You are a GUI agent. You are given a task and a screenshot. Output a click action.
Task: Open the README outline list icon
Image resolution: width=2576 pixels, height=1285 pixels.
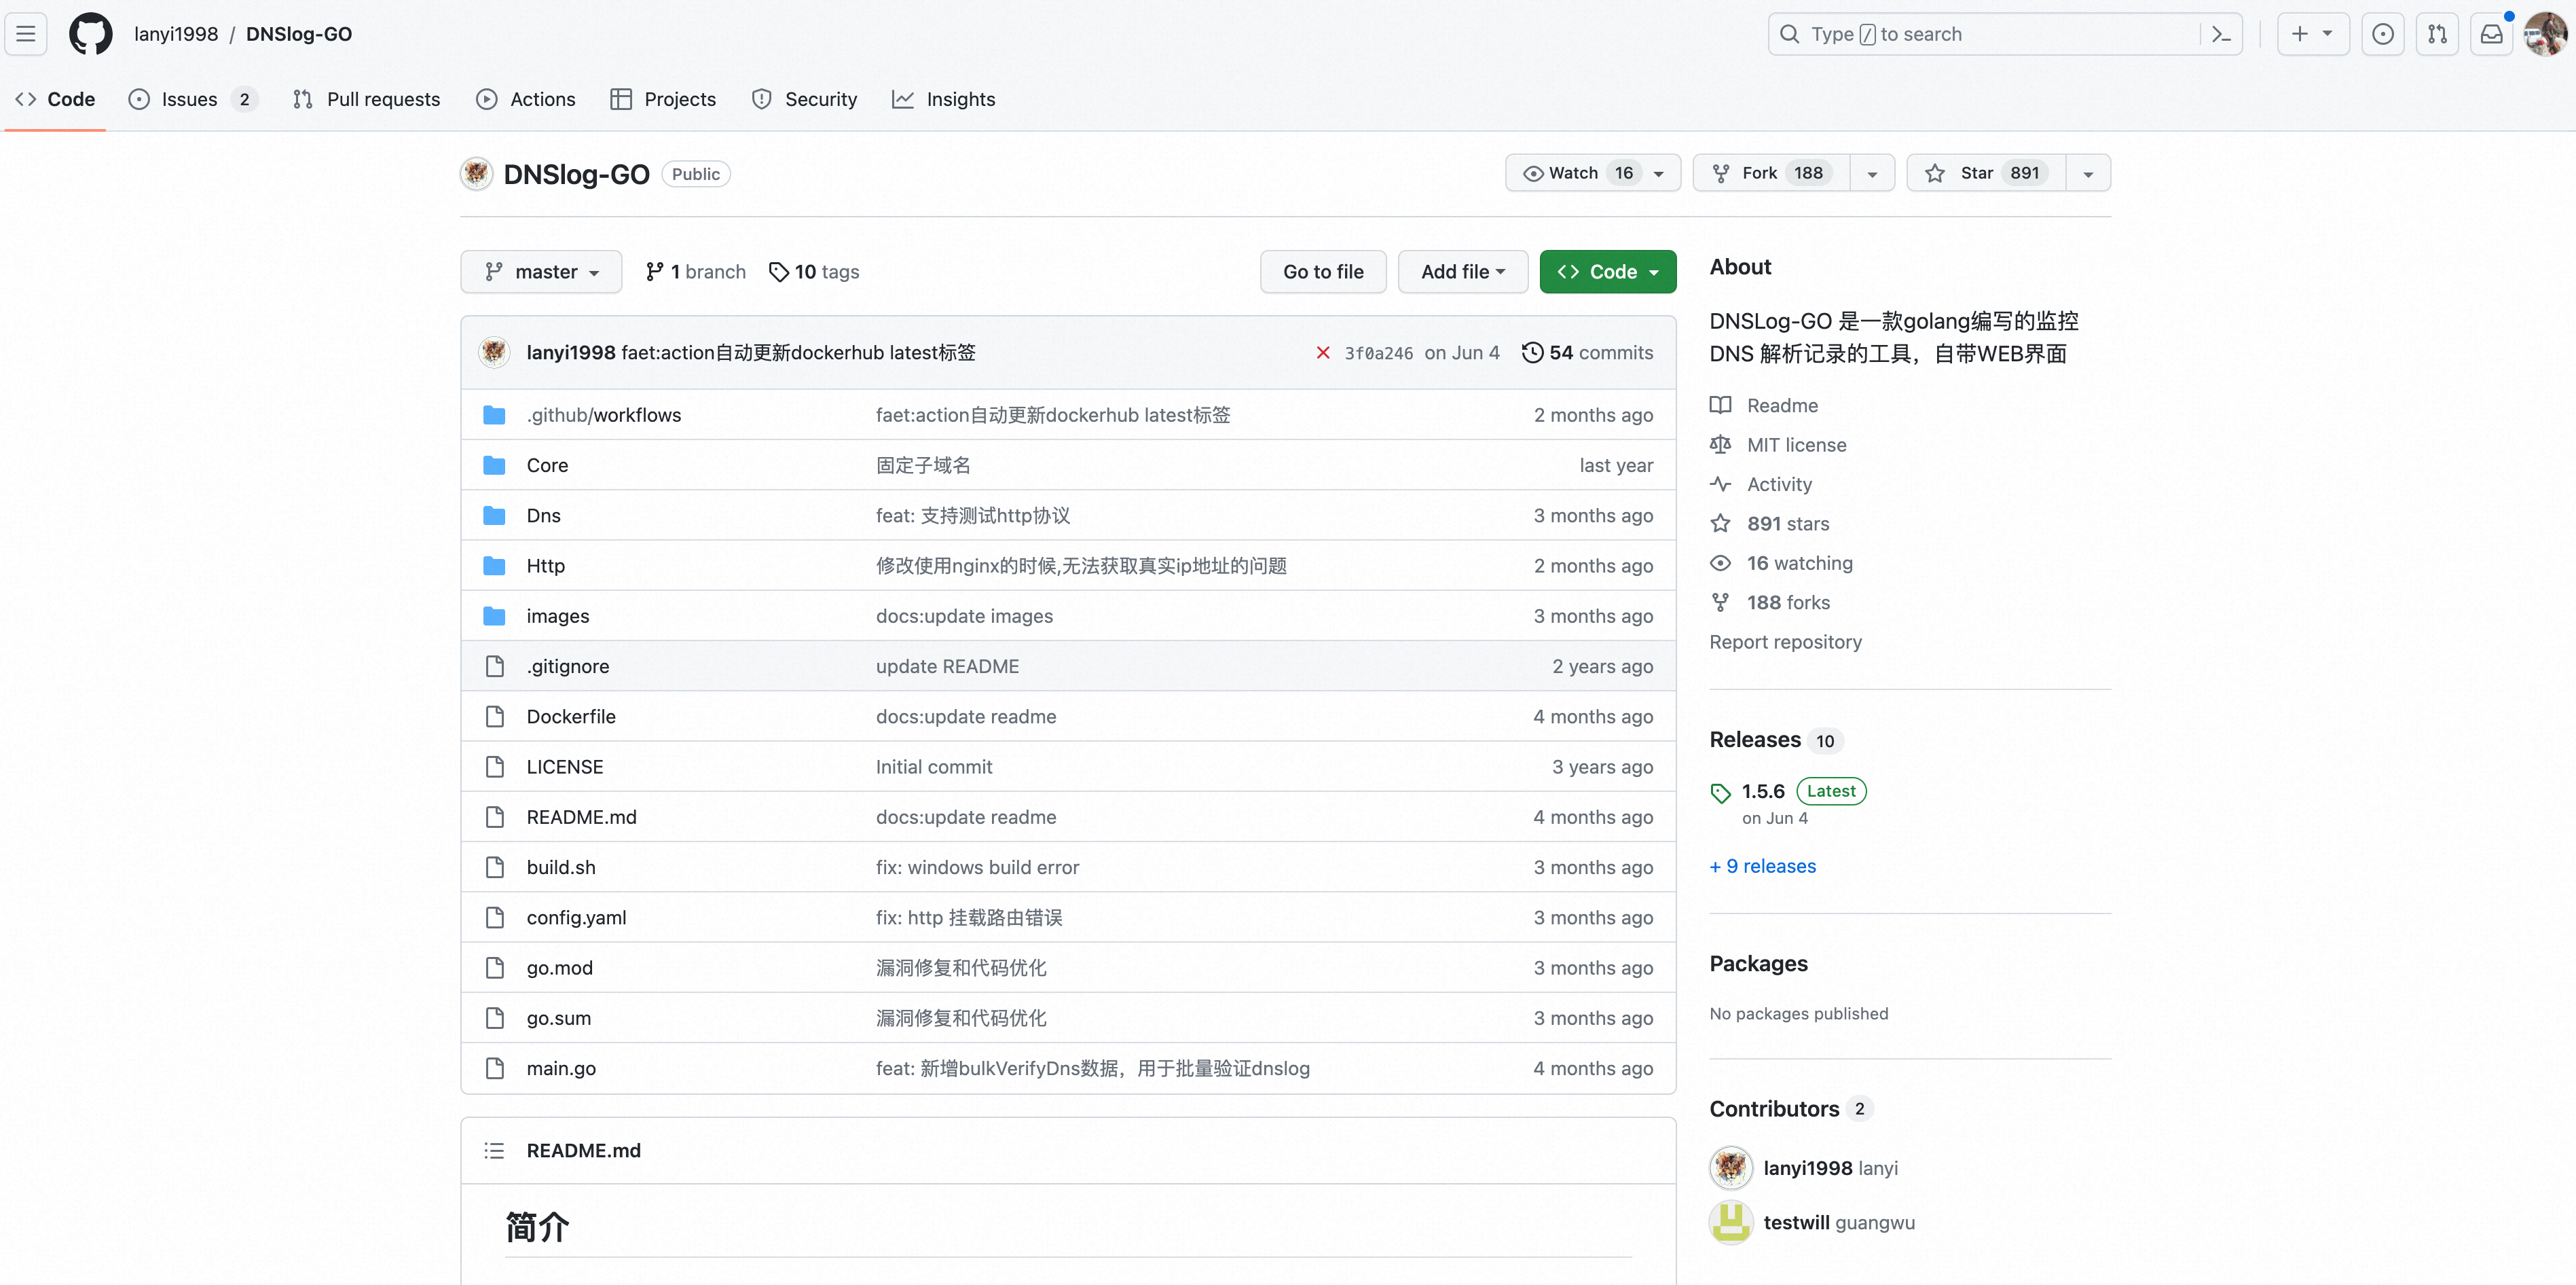(494, 1151)
